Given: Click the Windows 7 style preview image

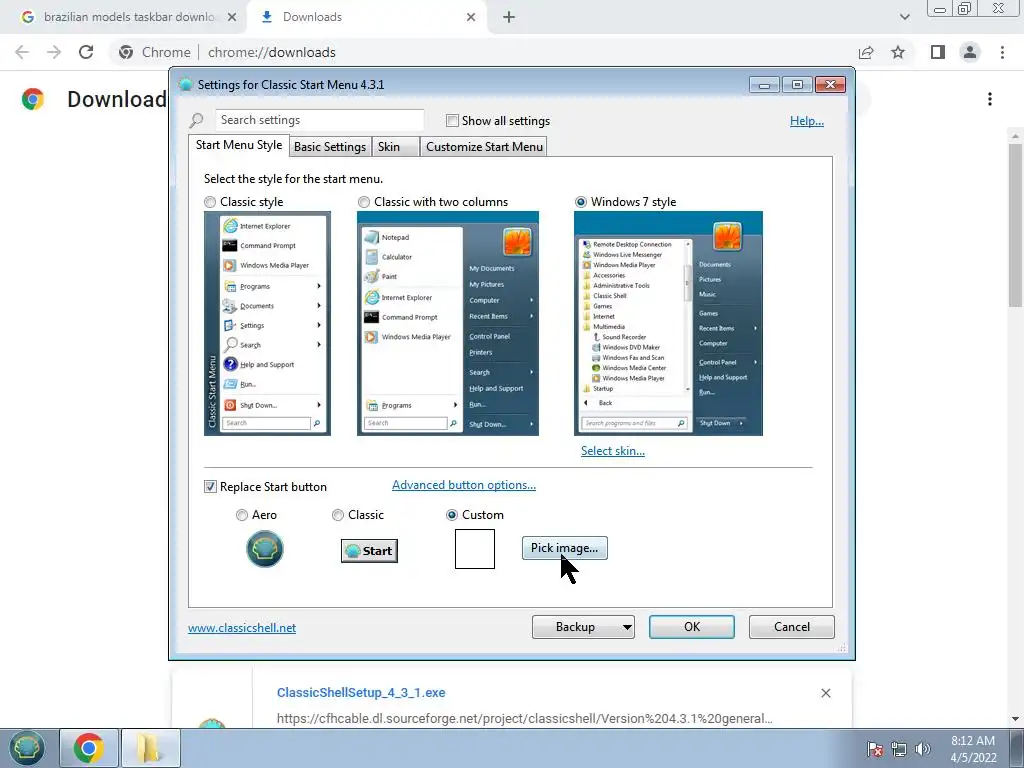Looking at the screenshot, I should [668, 323].
